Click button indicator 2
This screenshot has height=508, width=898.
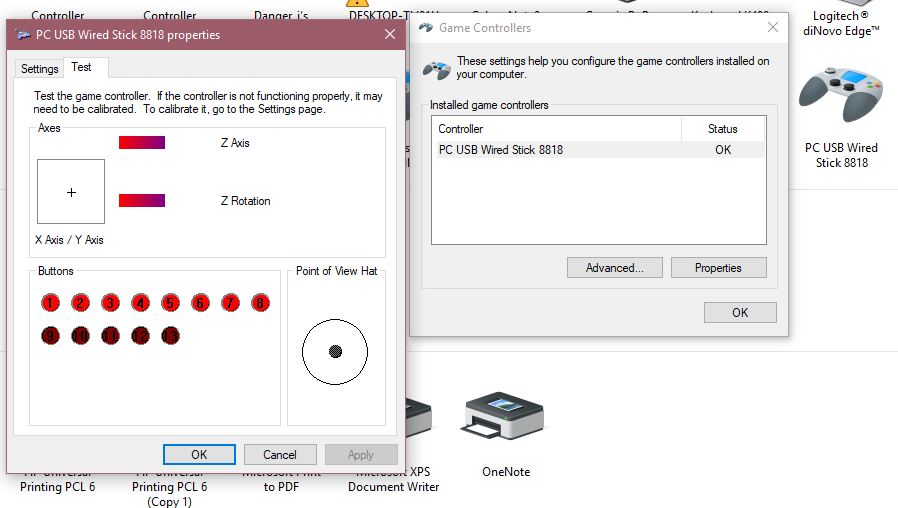point(80,302)
